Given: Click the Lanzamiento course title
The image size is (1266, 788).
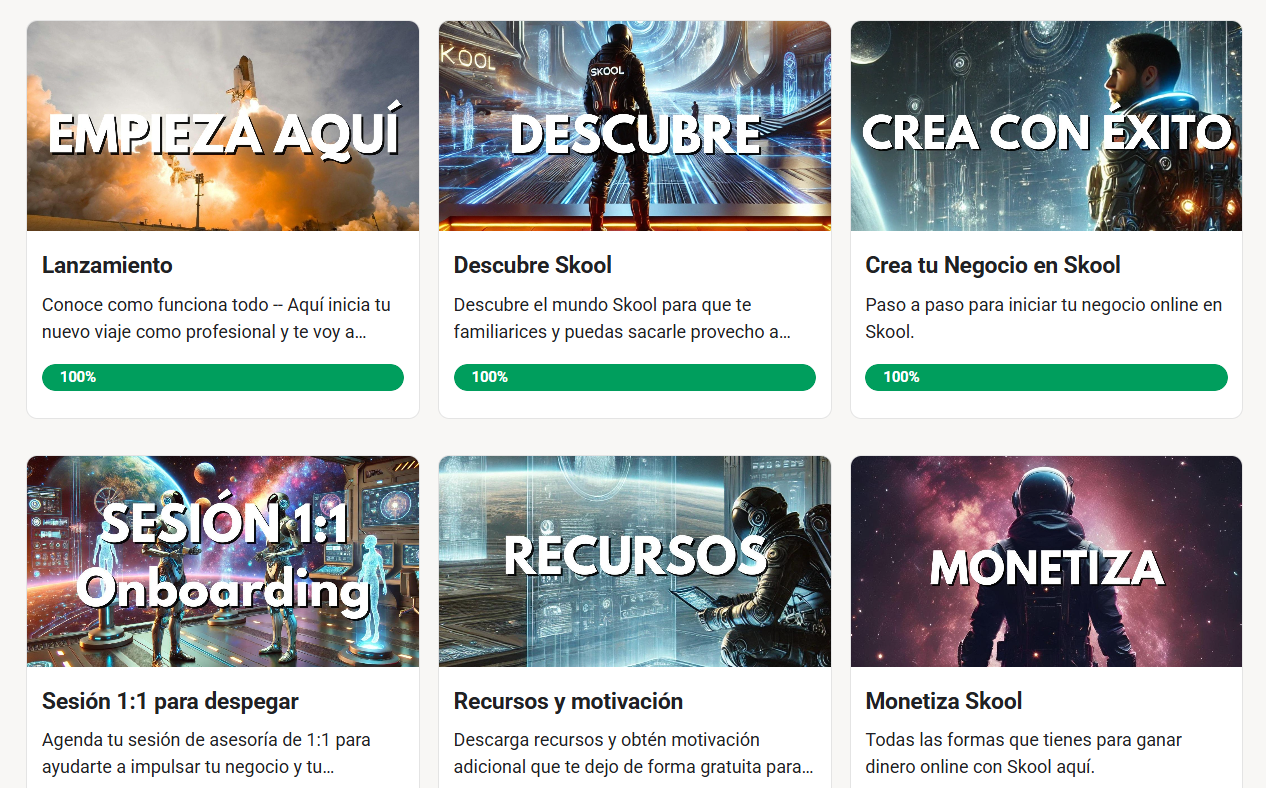Looking at the screenshot, I should click(x=107, y=265).
